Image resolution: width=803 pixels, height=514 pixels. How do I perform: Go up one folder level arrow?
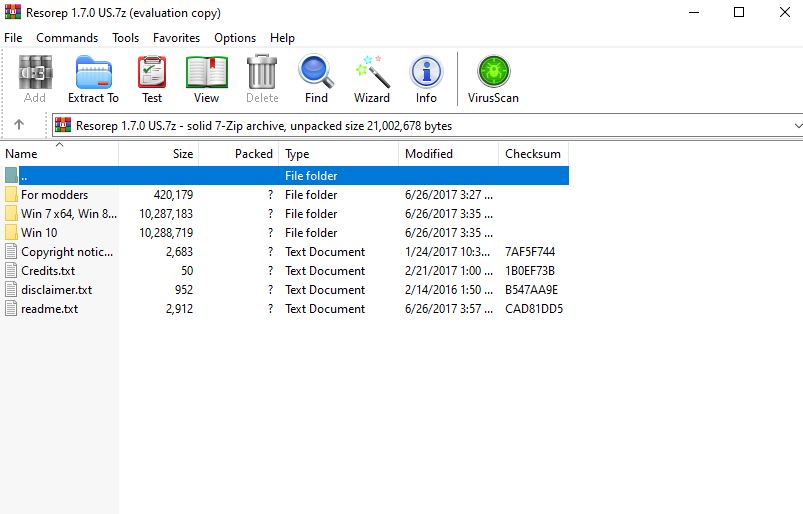pos(19,124)
